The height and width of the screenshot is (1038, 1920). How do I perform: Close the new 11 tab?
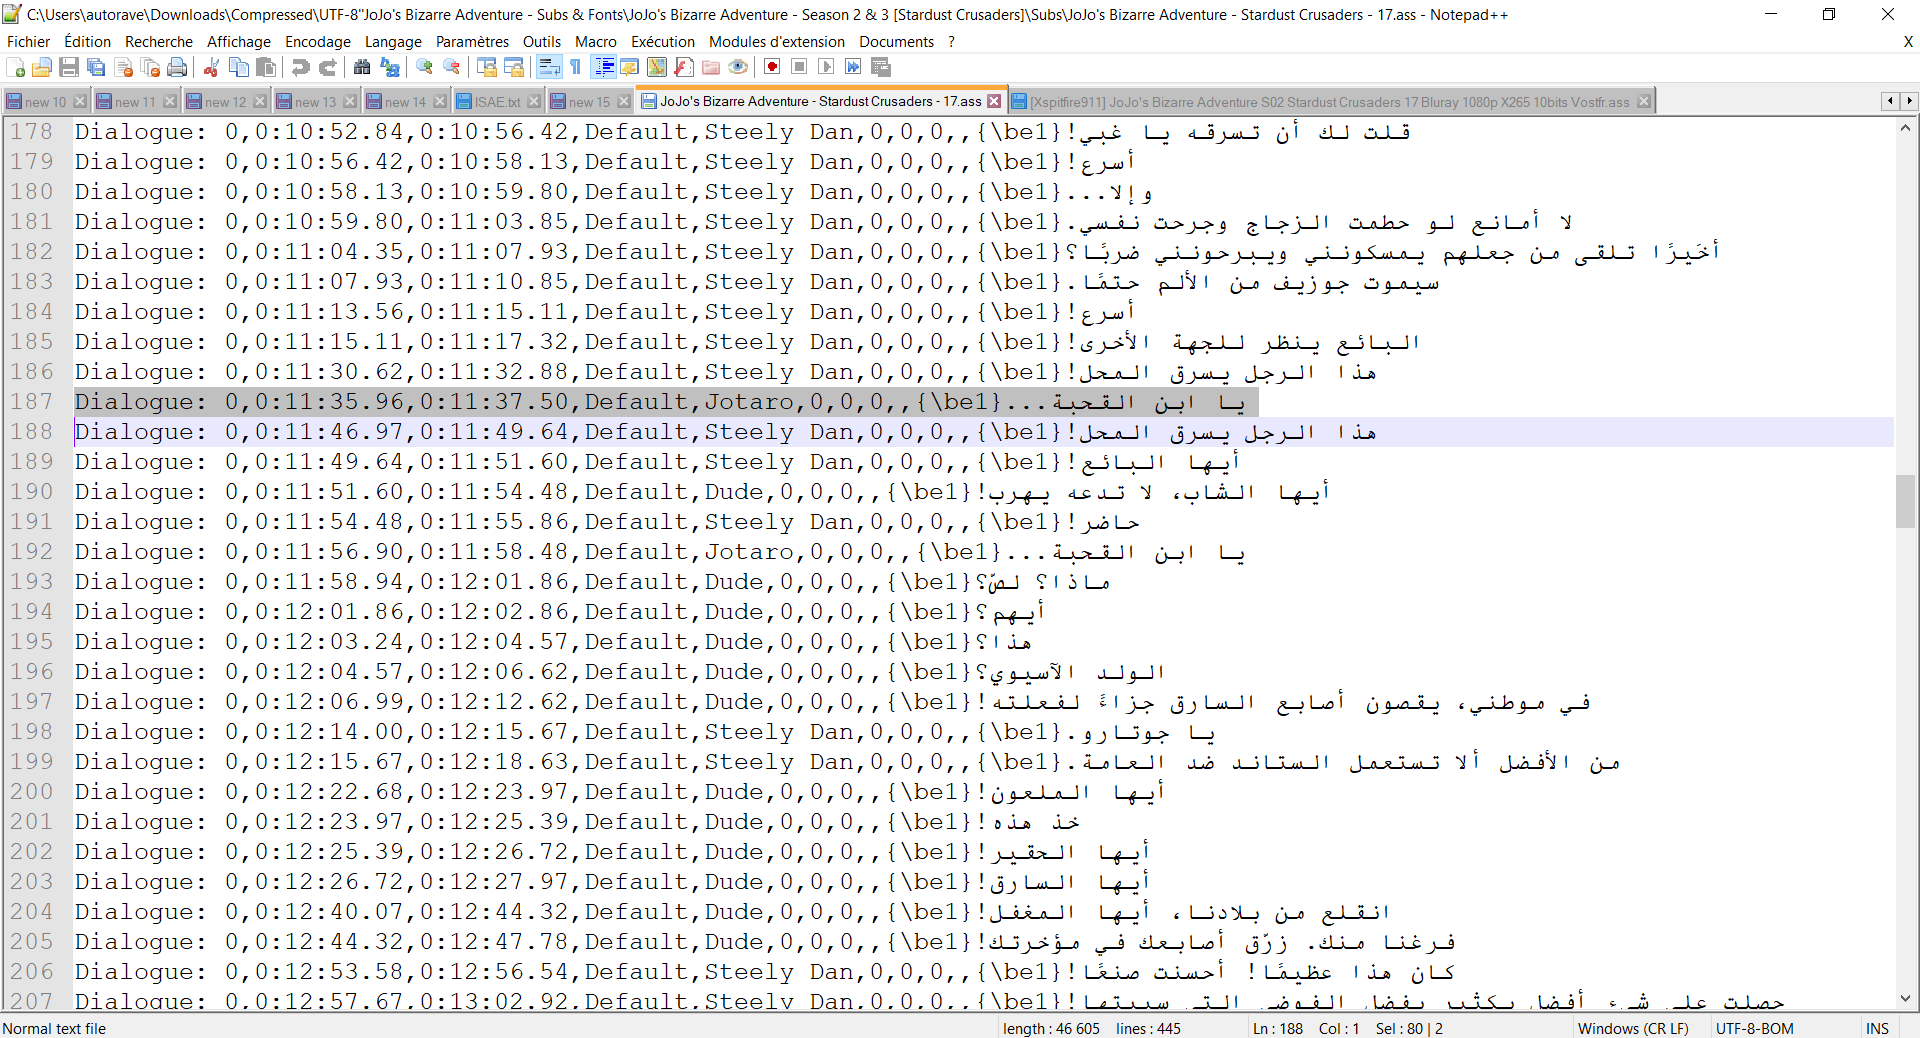tap(170, 101)
